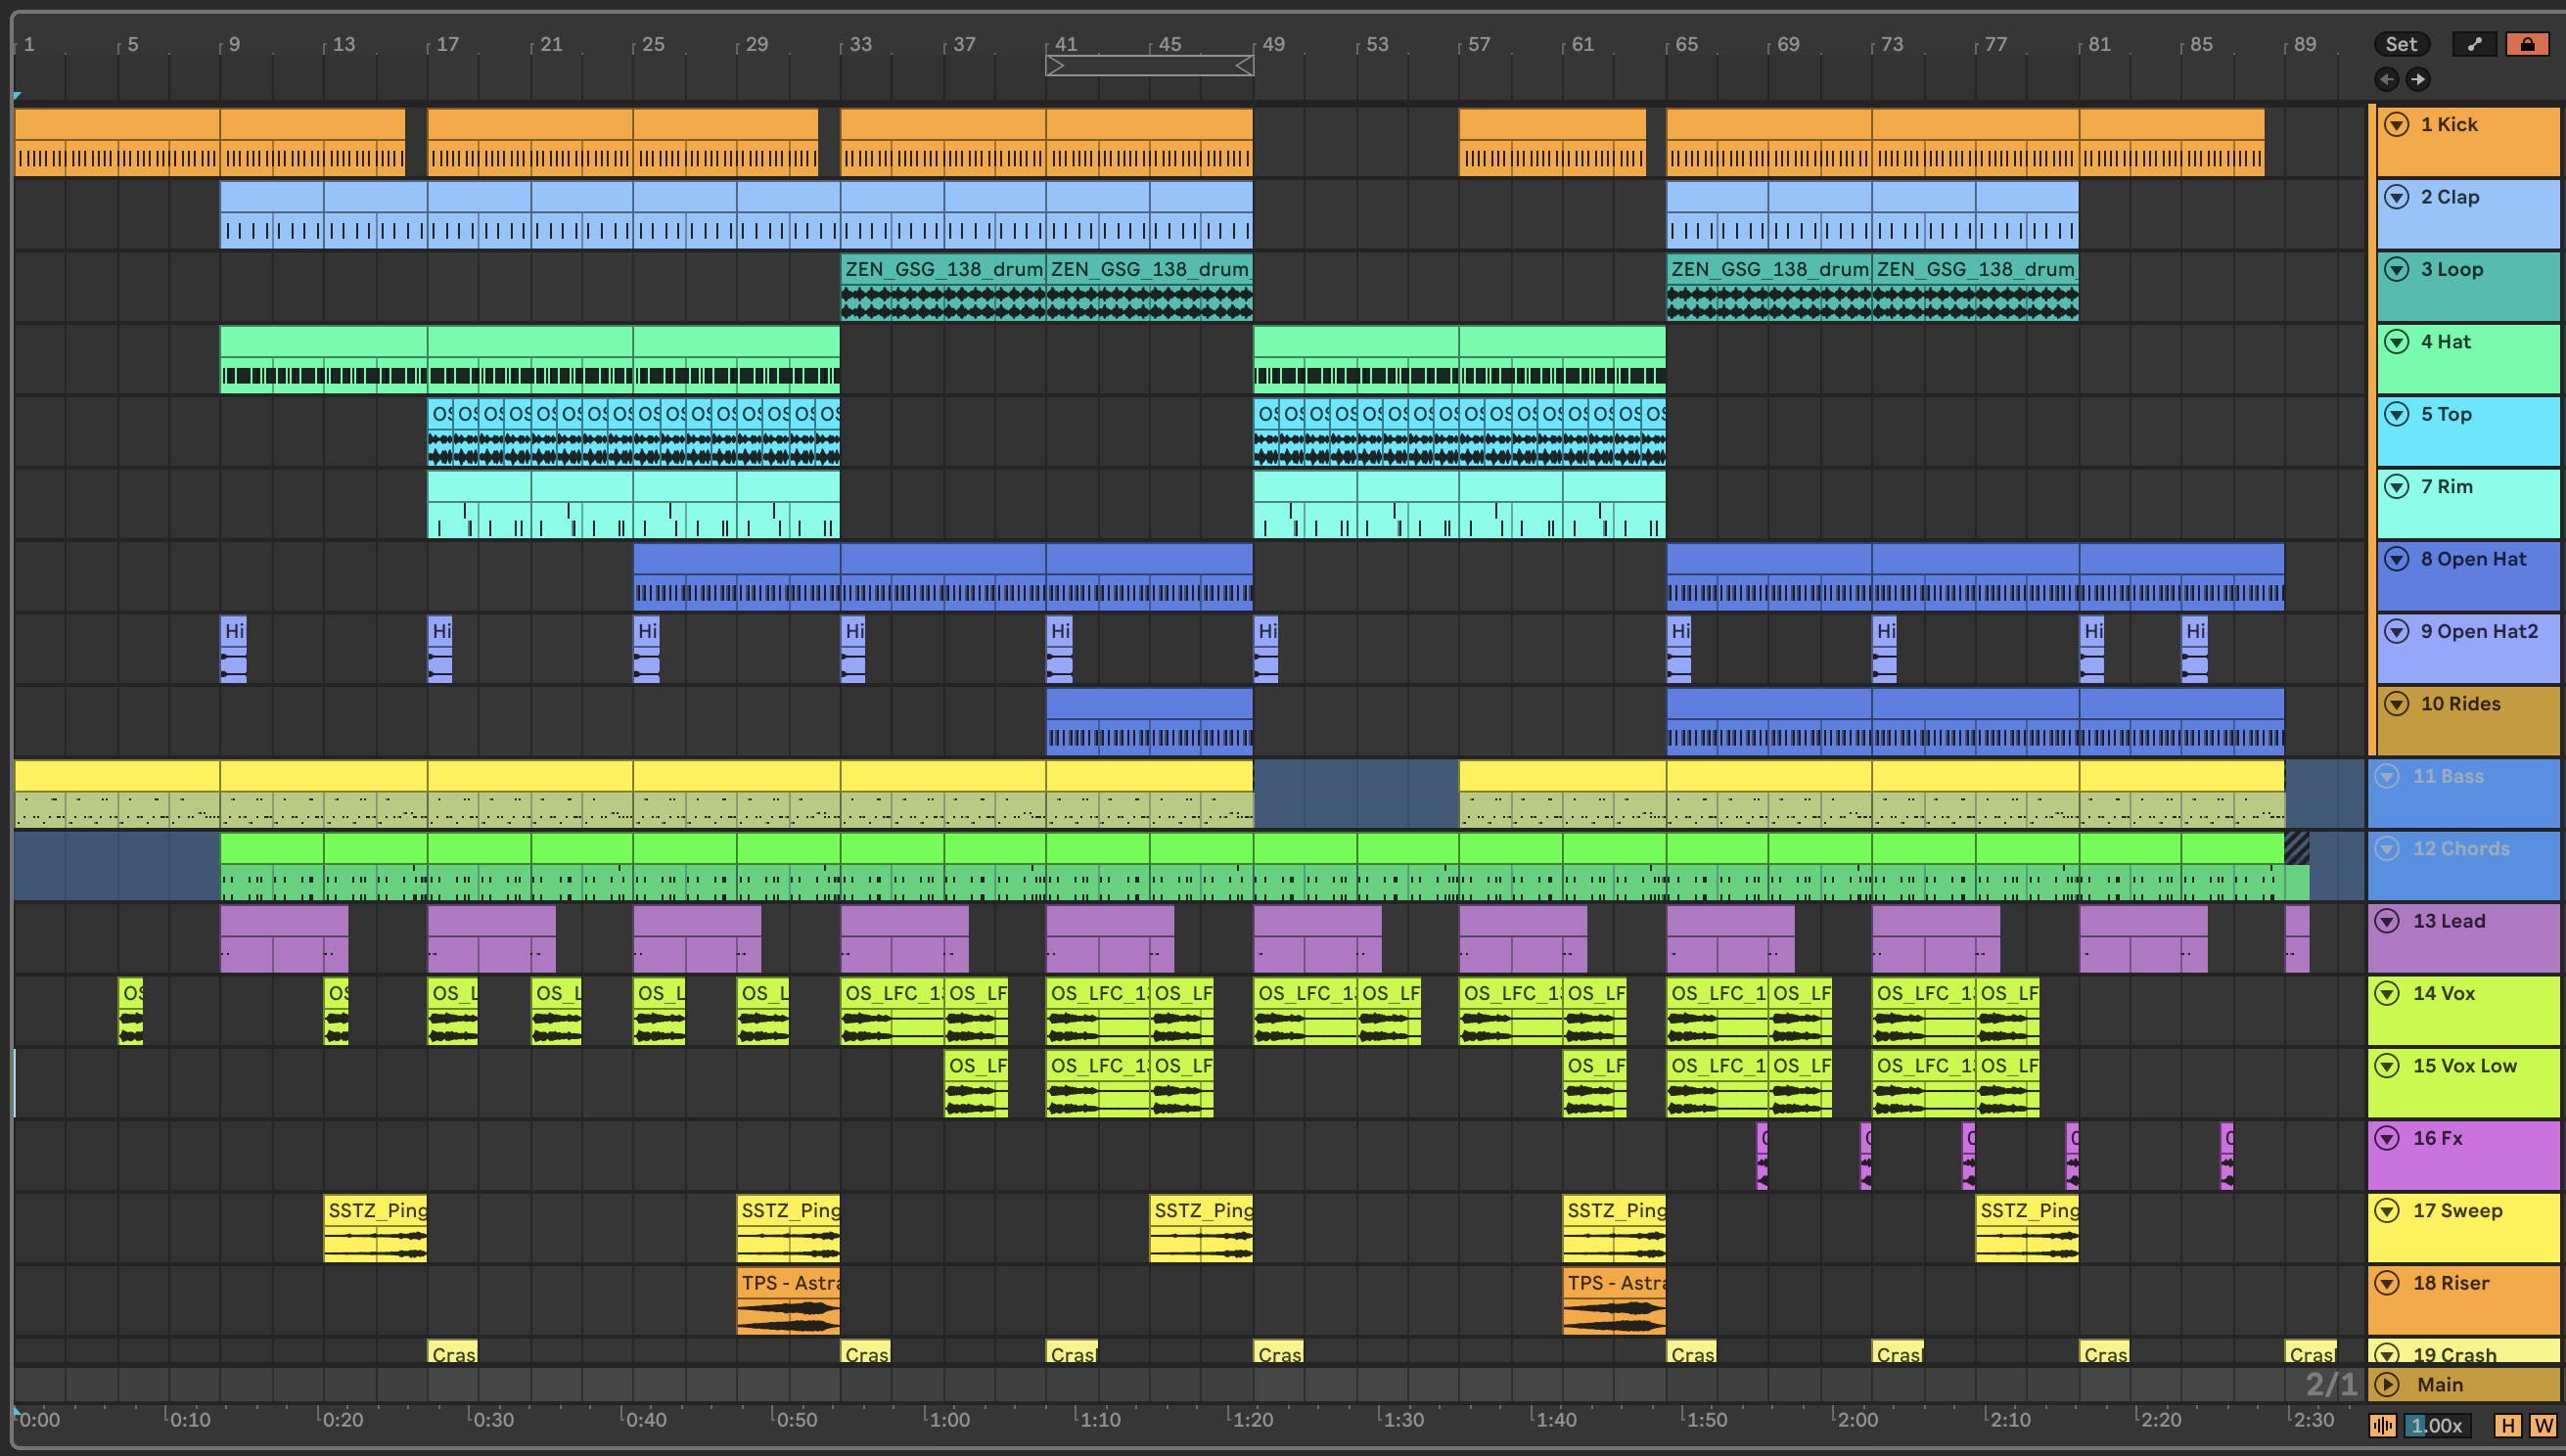This screenshot has width=2566, height=1456.
Task: Click the loop brace above bars 41–49
Action: [x=1149, y=65]
